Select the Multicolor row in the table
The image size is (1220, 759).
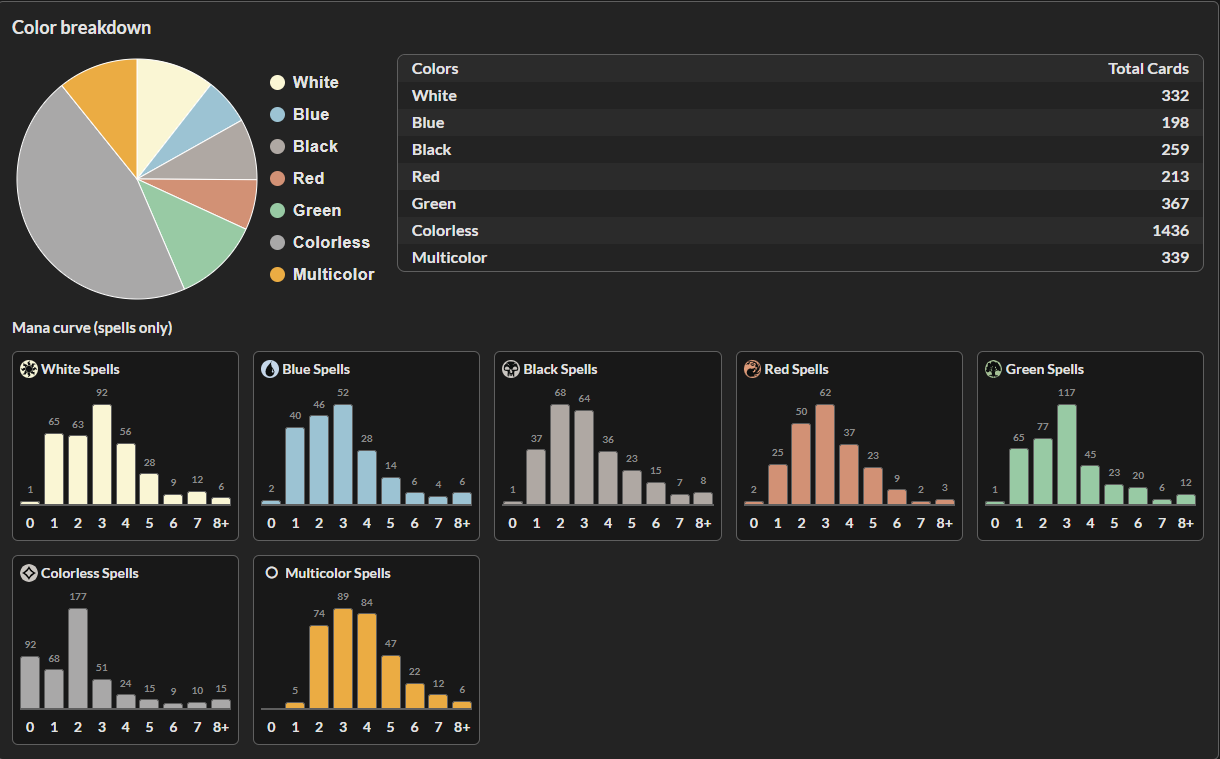800,258
